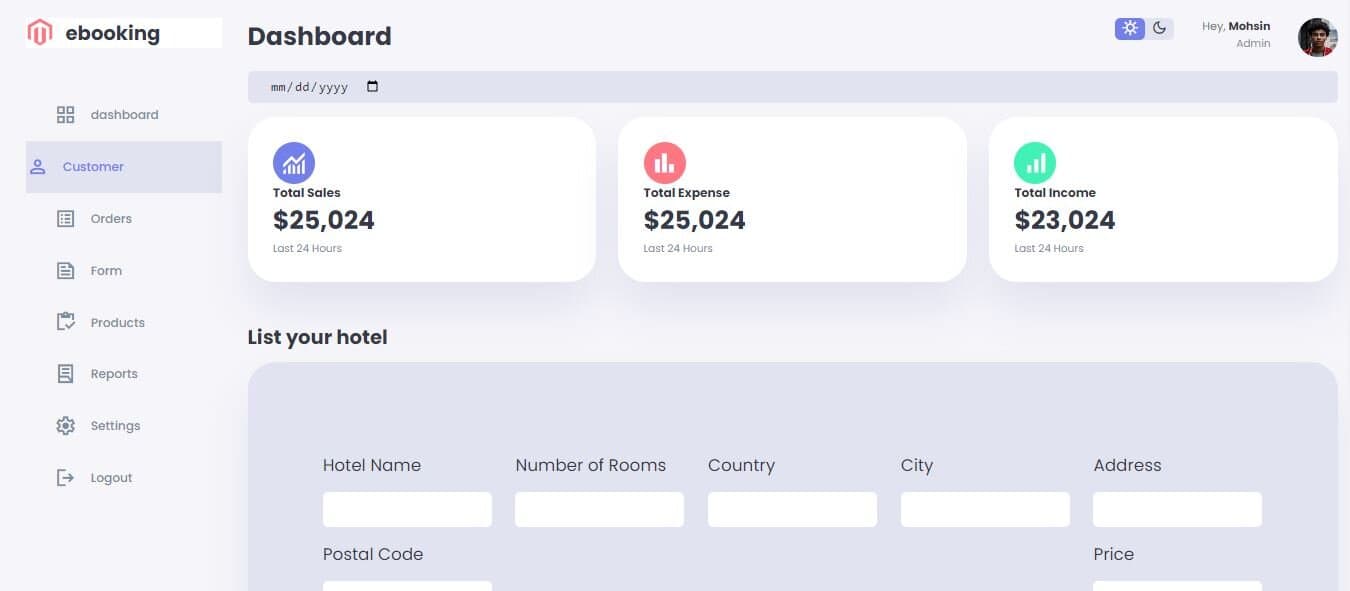Click the Orders list icon
Screen dimensions: 1350x591
pyautogui.click(x=66, y=219)
